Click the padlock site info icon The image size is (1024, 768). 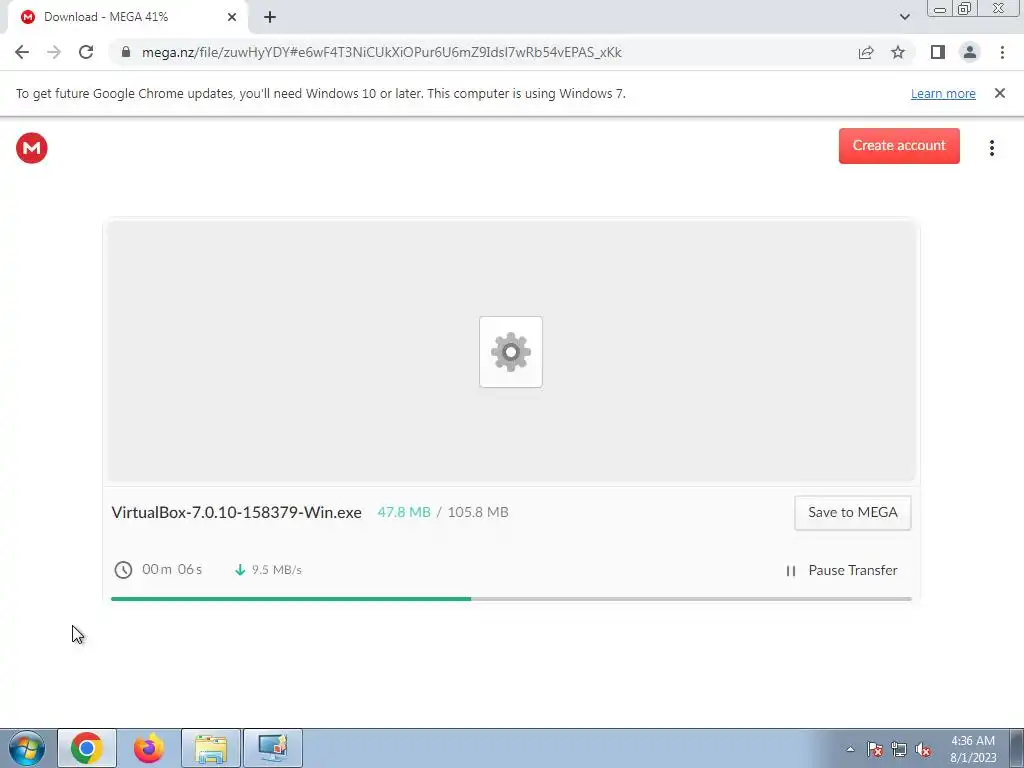(x=126, y=52)
